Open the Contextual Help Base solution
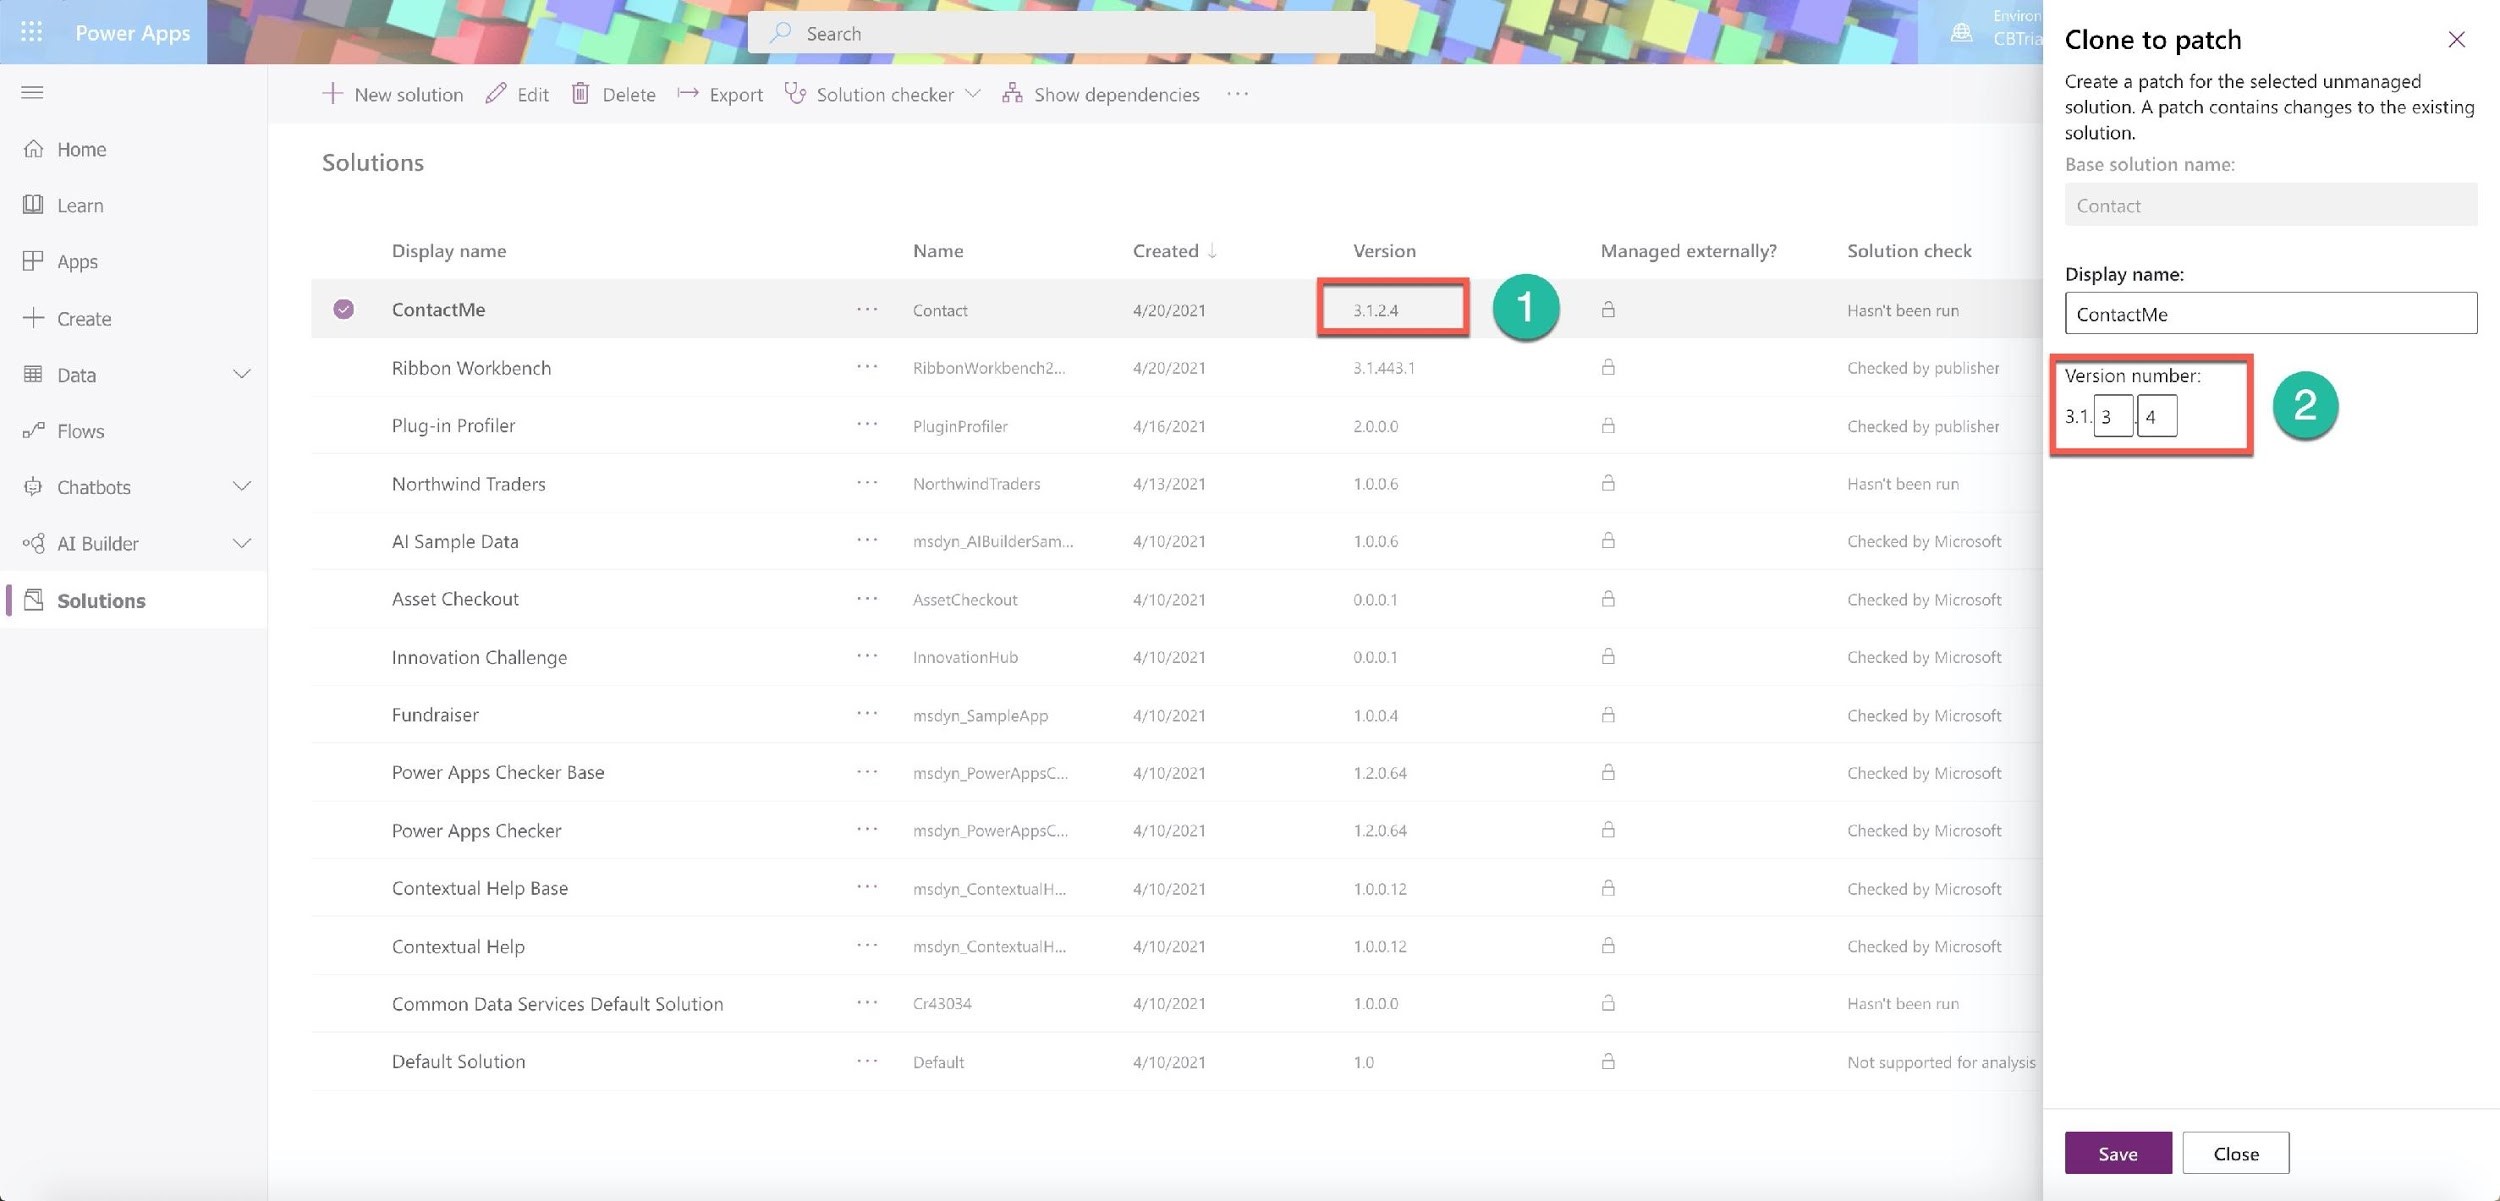The height and width of the screenshot is (1201, 2500). click(x=479, y=888)
